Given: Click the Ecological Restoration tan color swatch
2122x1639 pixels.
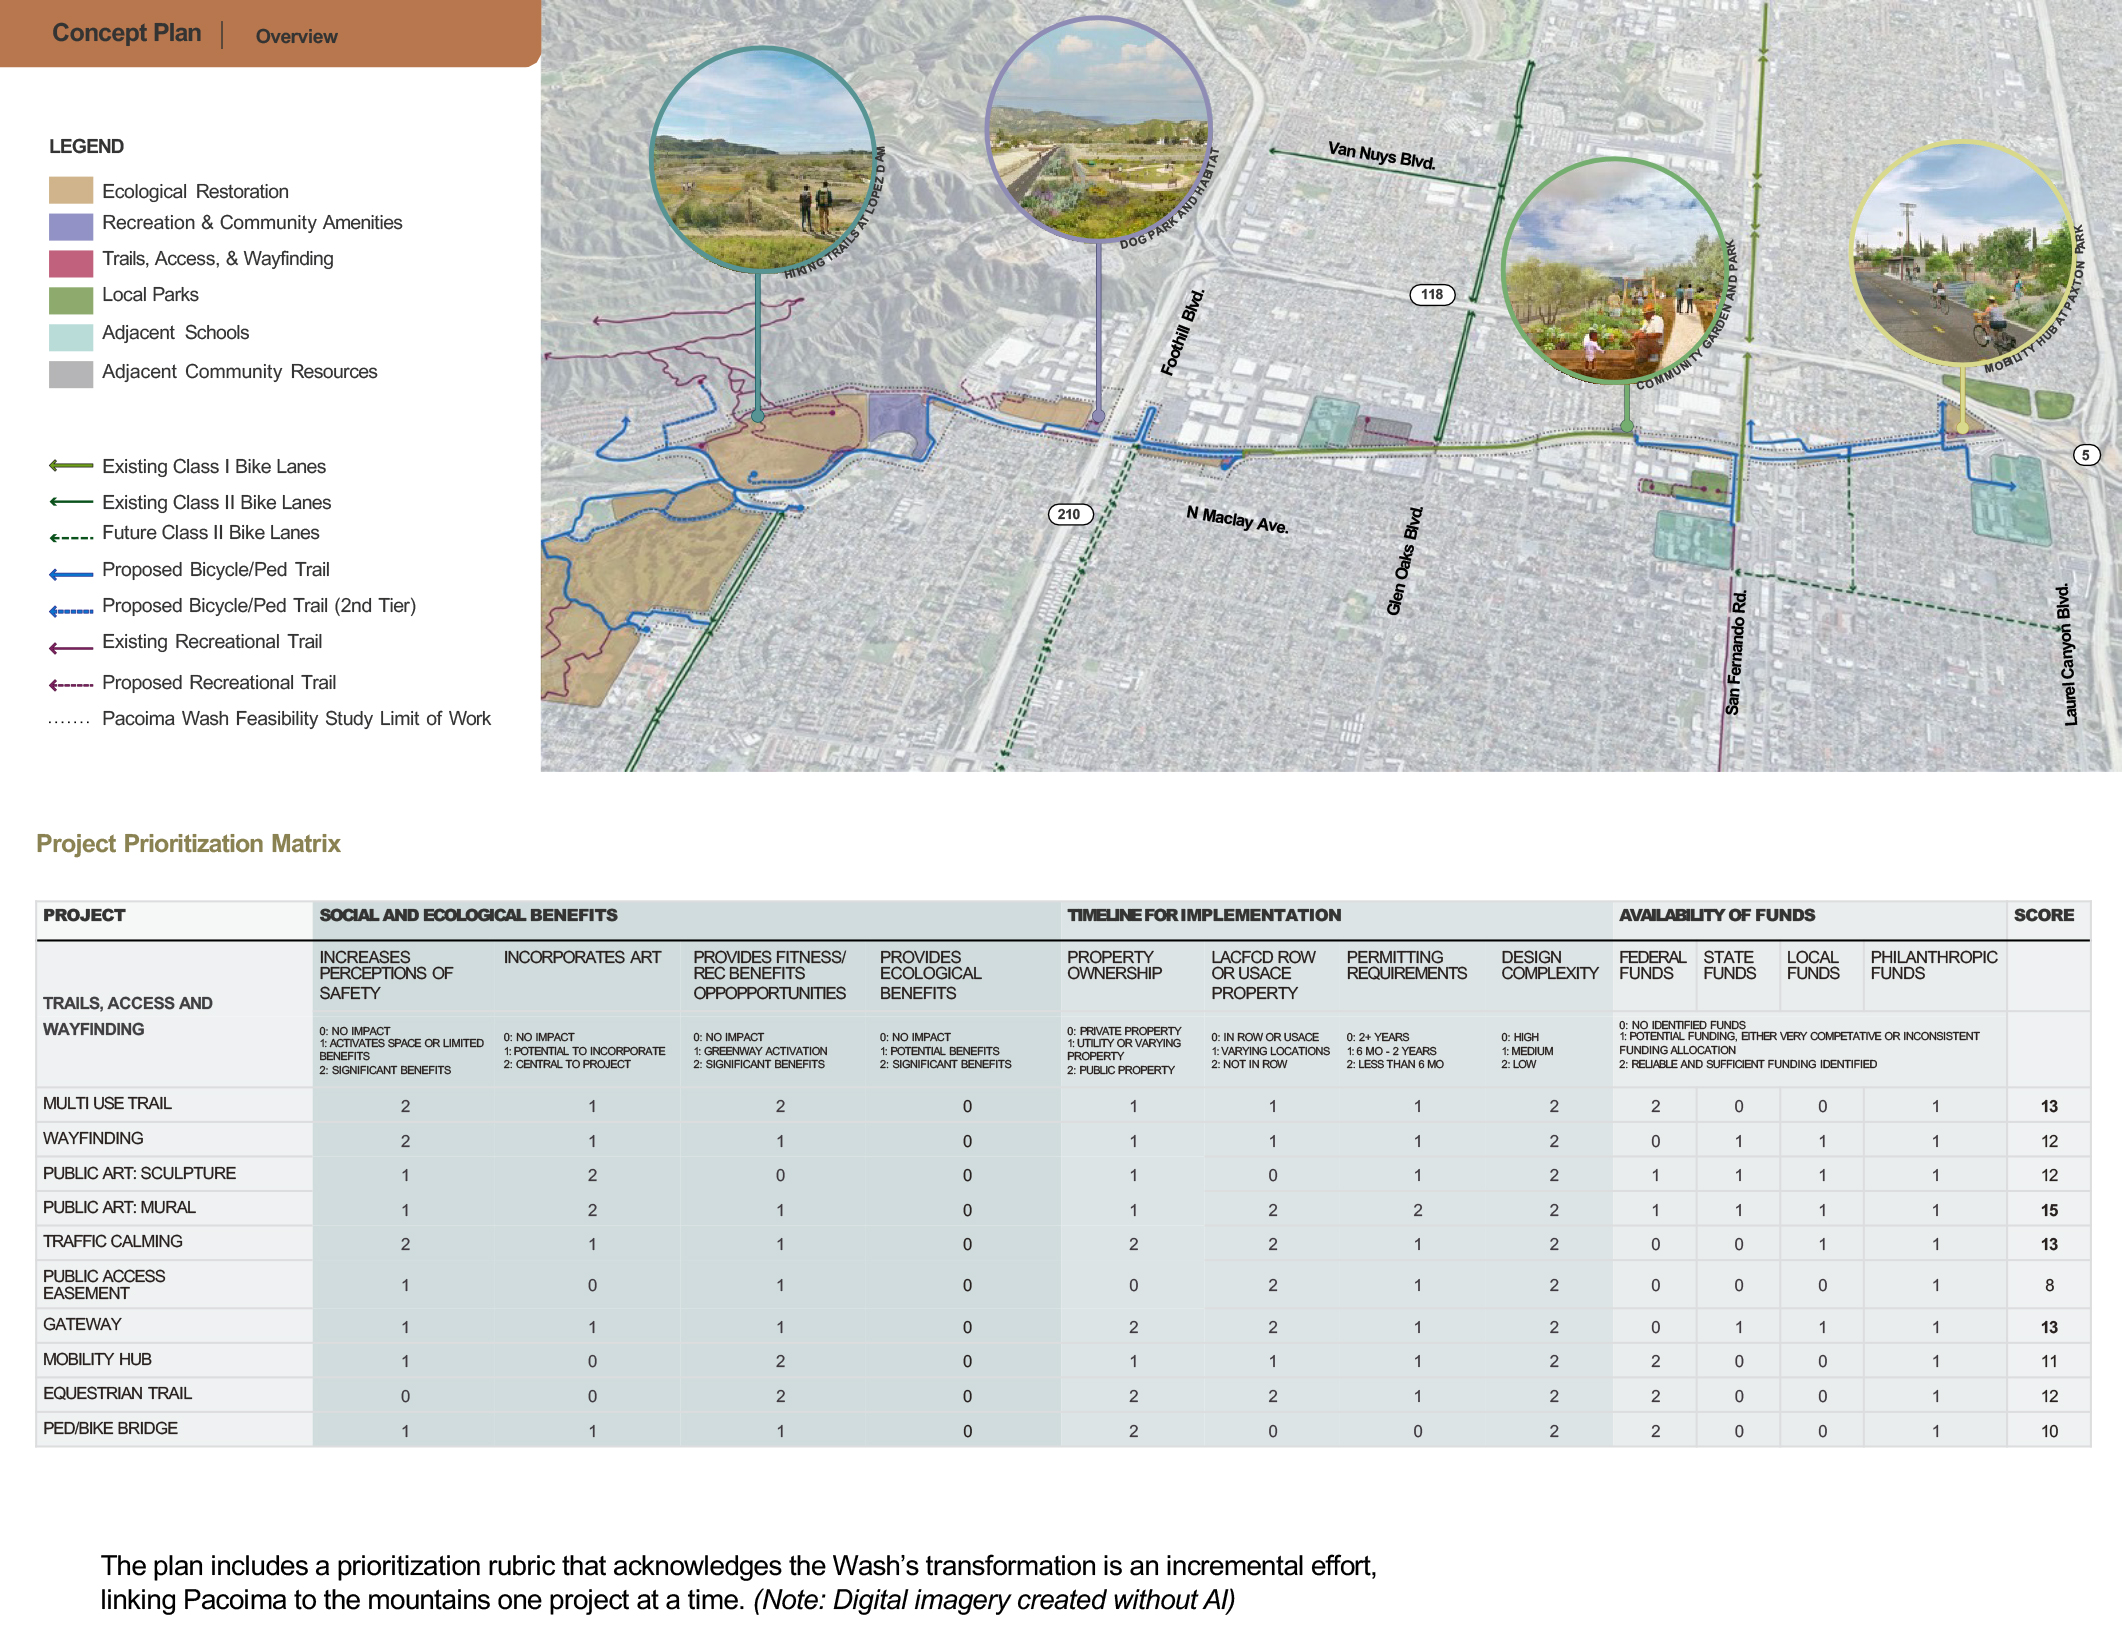Looking at the screenshot, I should point(71,190).
